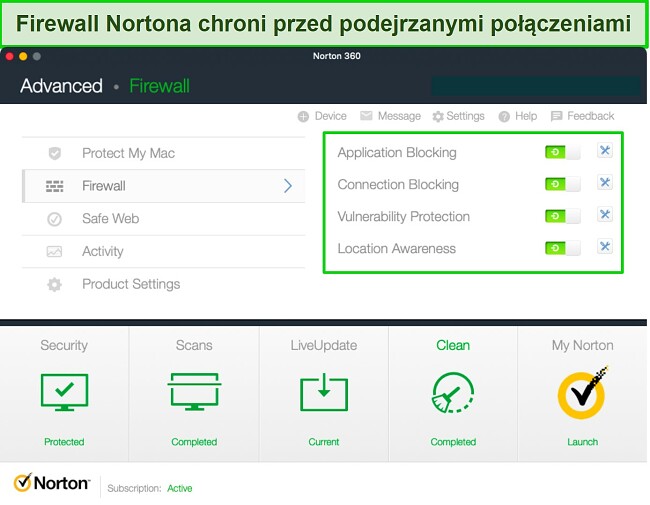Click Current status under LiveUpdate
Image resolution: width=650 pixels, height=505 pixels.
[x=324, y=442]
